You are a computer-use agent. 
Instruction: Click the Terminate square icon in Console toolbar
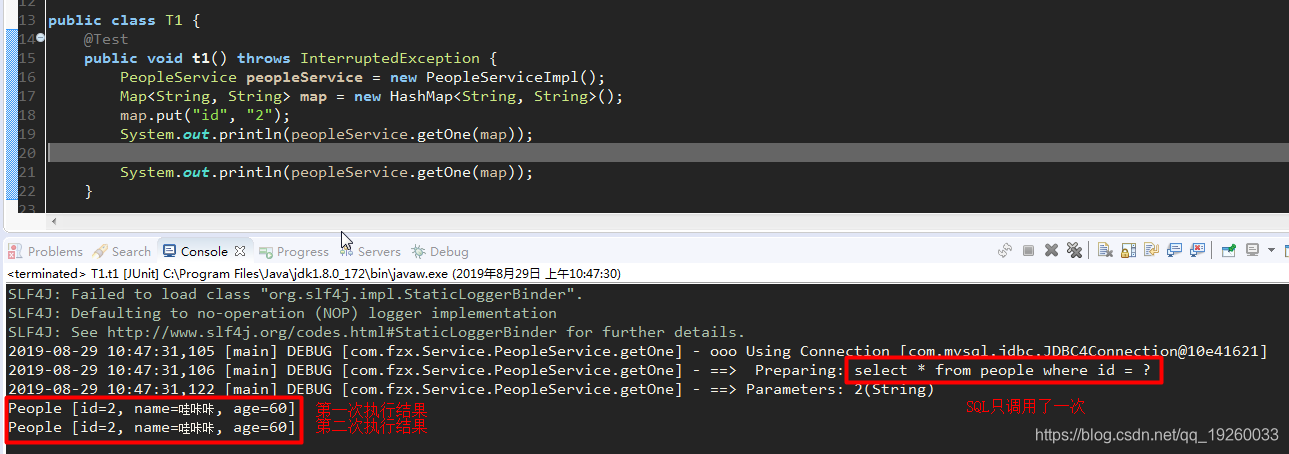pos(1028,250)
